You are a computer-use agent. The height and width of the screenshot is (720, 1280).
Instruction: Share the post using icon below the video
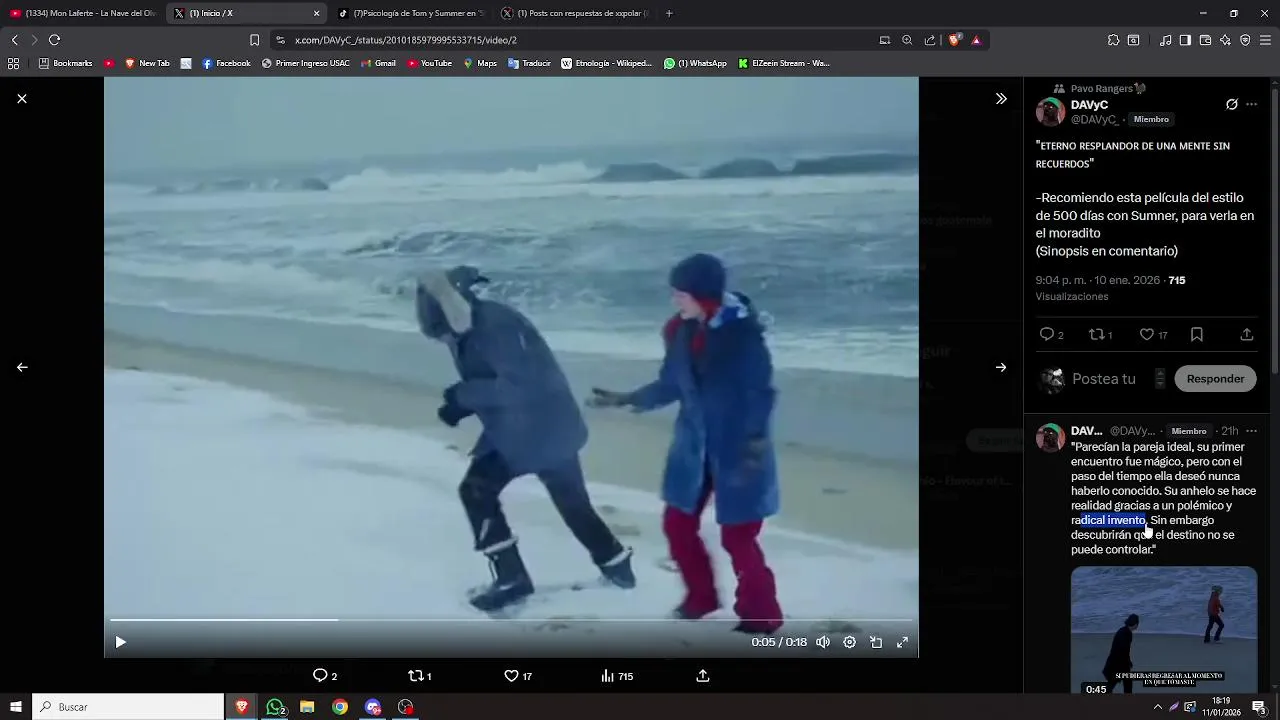[x=703, y=676]
